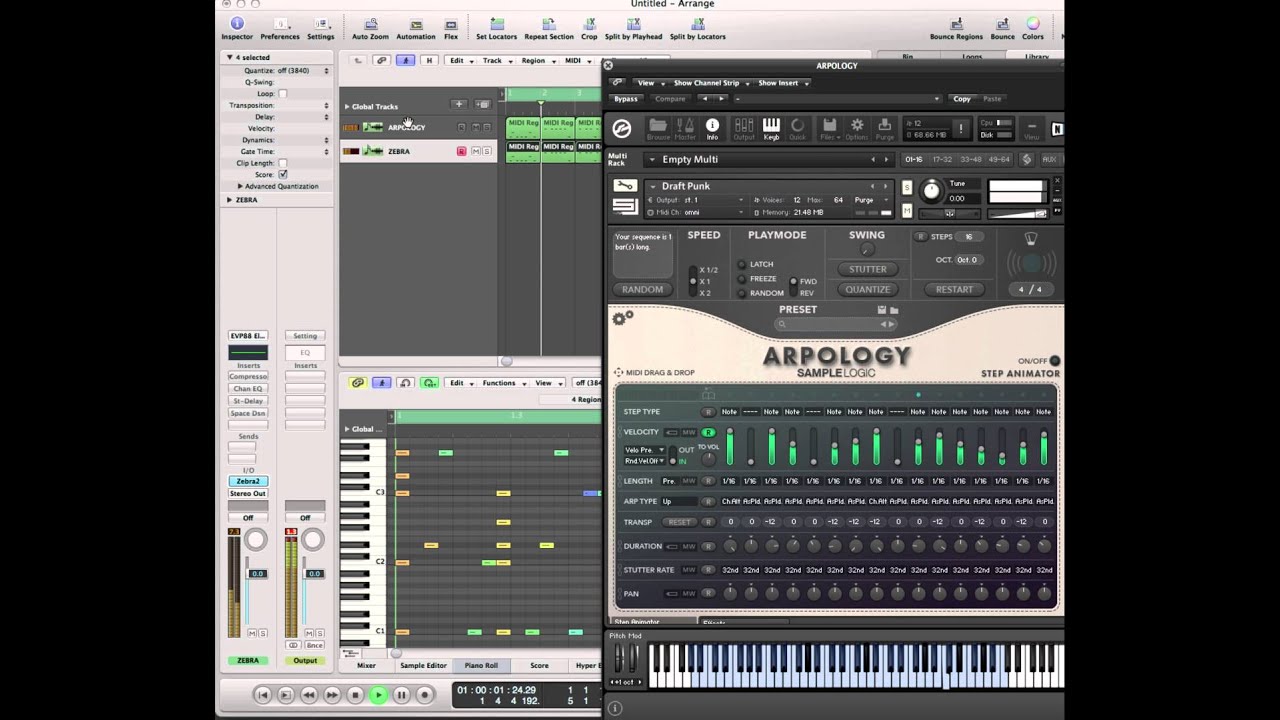Viewport: 1280px width, 720px height.
Task: Add a new track with plus button
Action: click(x=459, y=105)
